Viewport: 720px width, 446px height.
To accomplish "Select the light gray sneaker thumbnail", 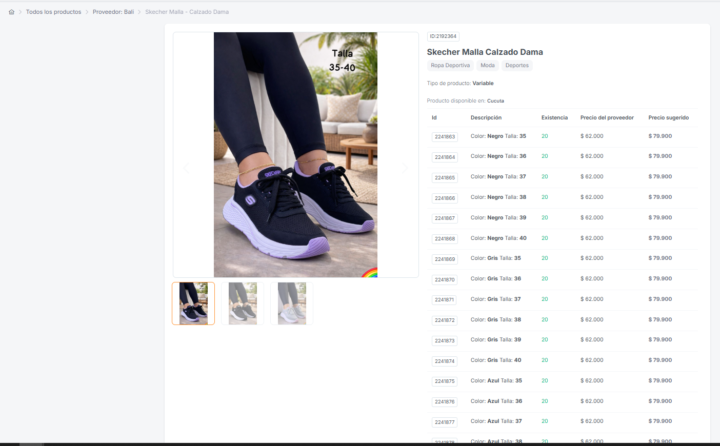I will pyautogui.click(x=292, y=304).
